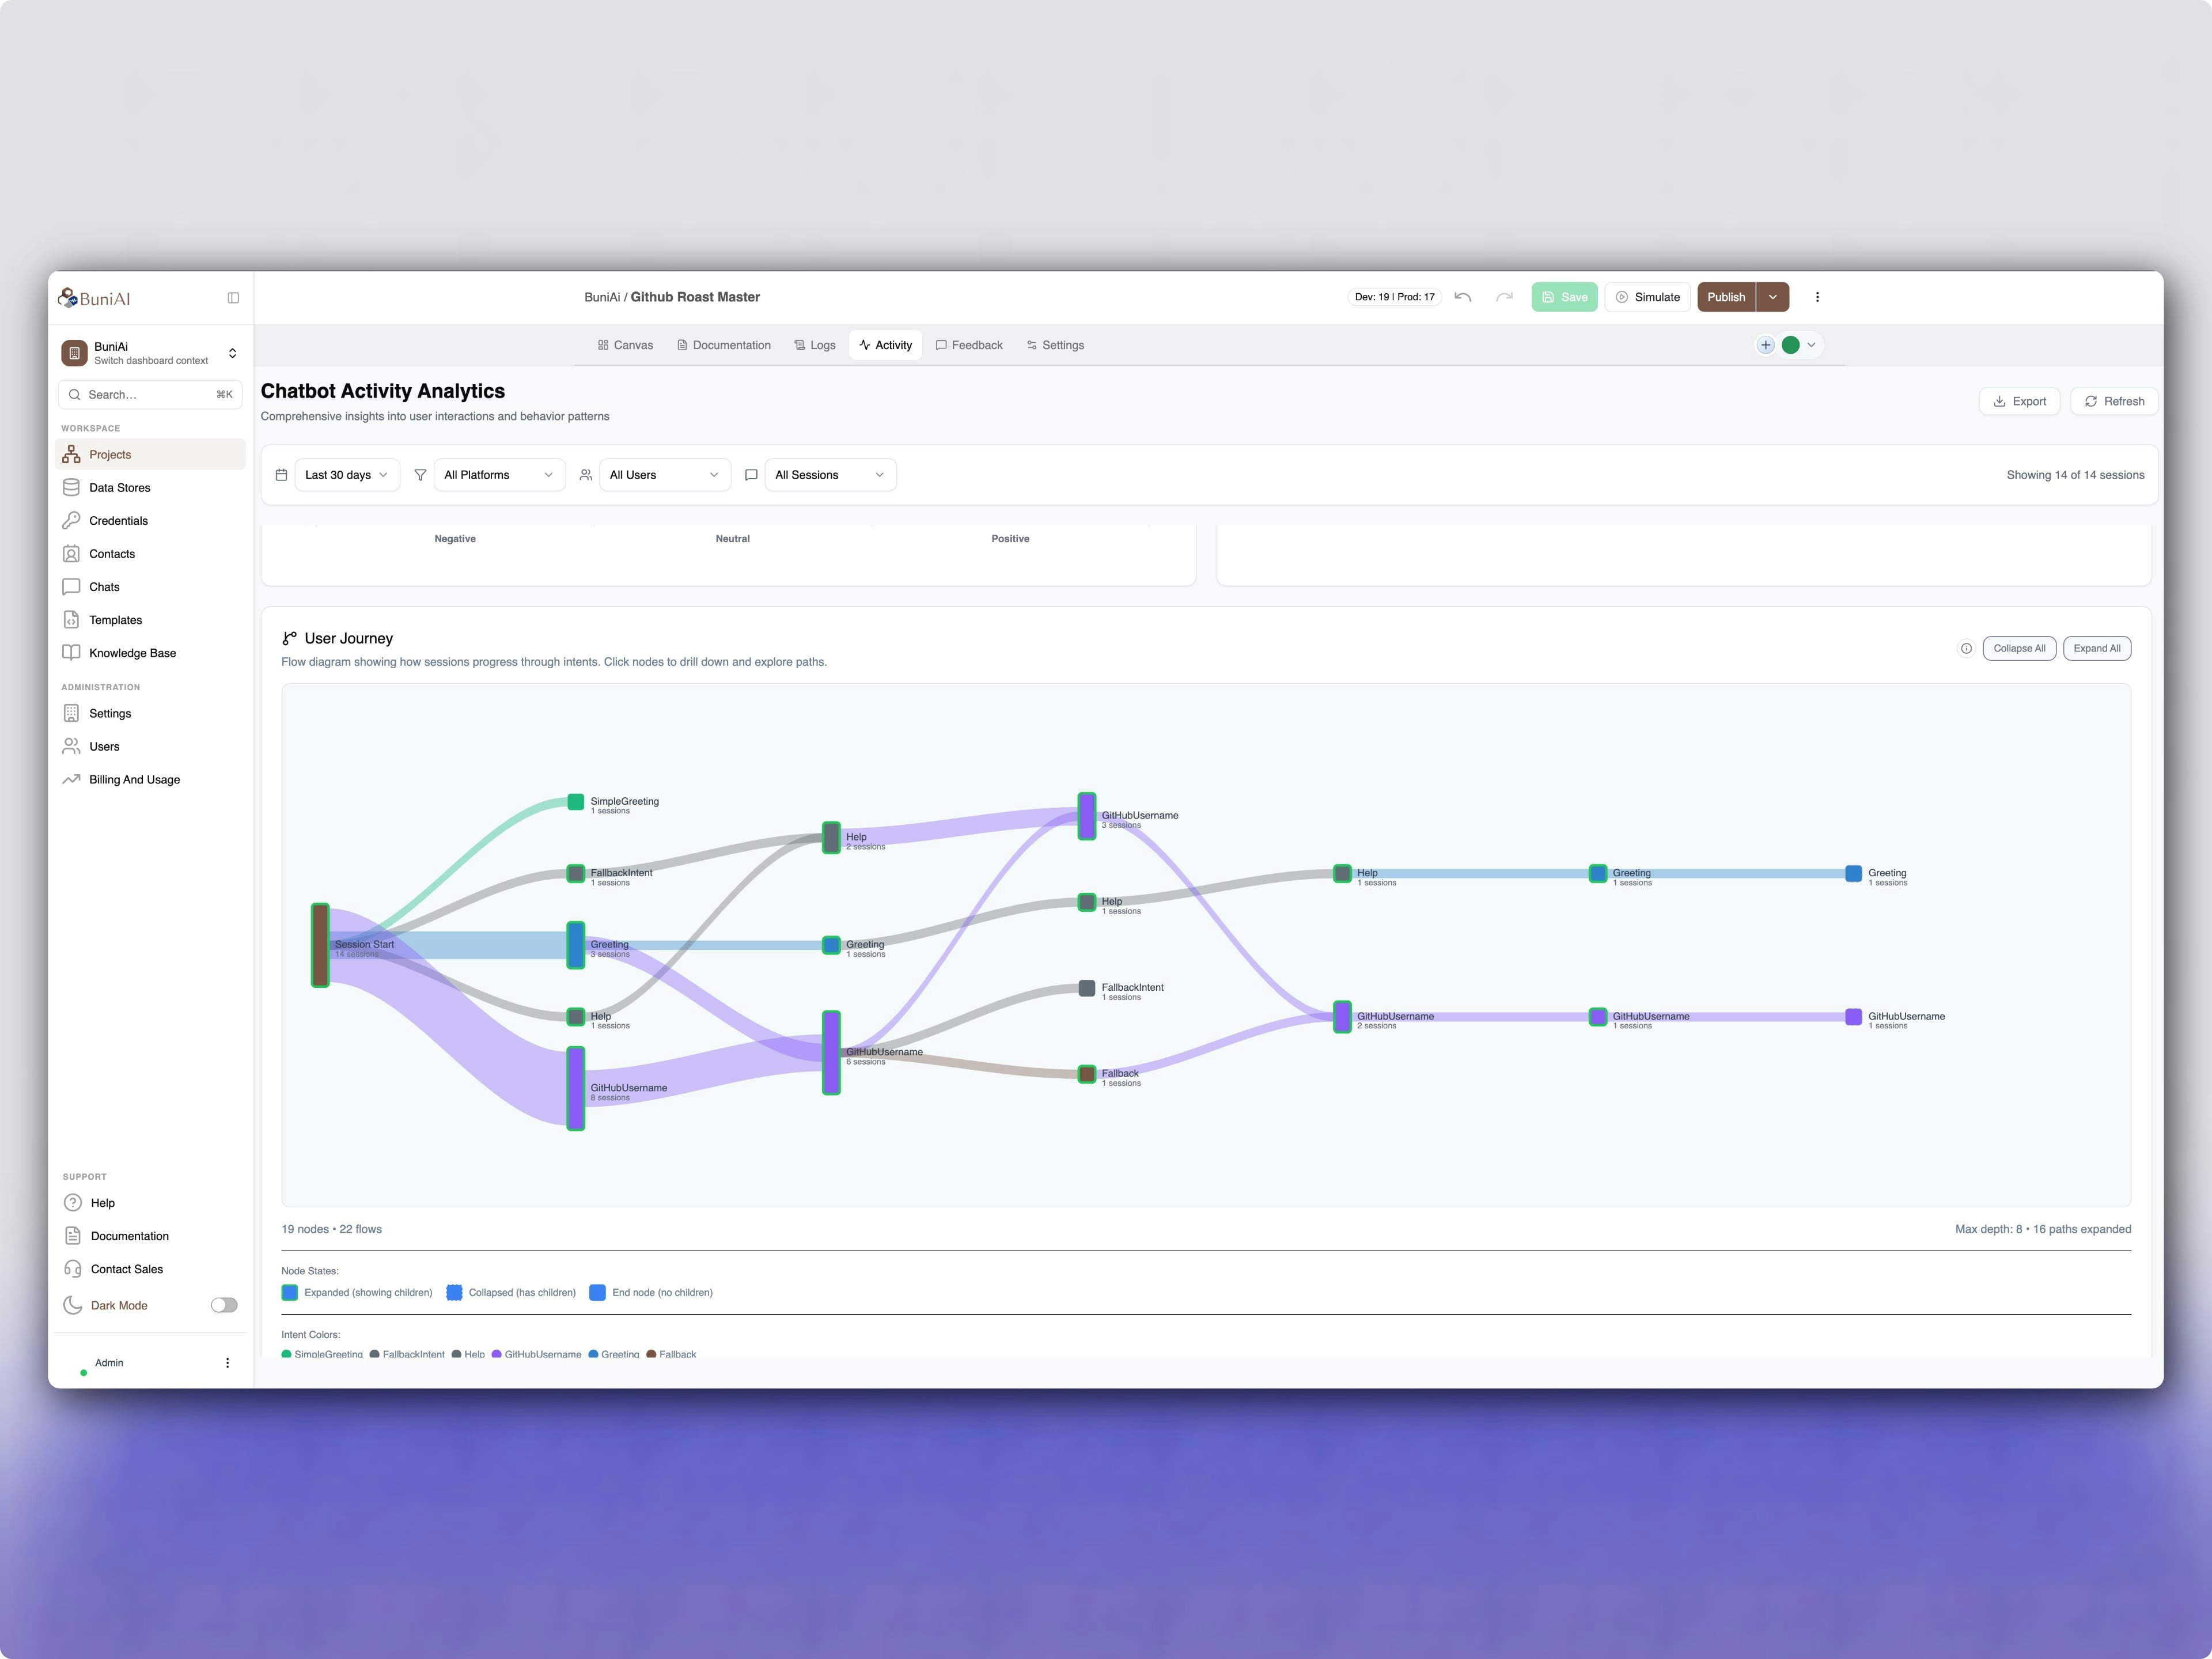This screenshot has height=1659, width=2212.
Task: Open Billing And Usage page
Action: pos(134,780)
